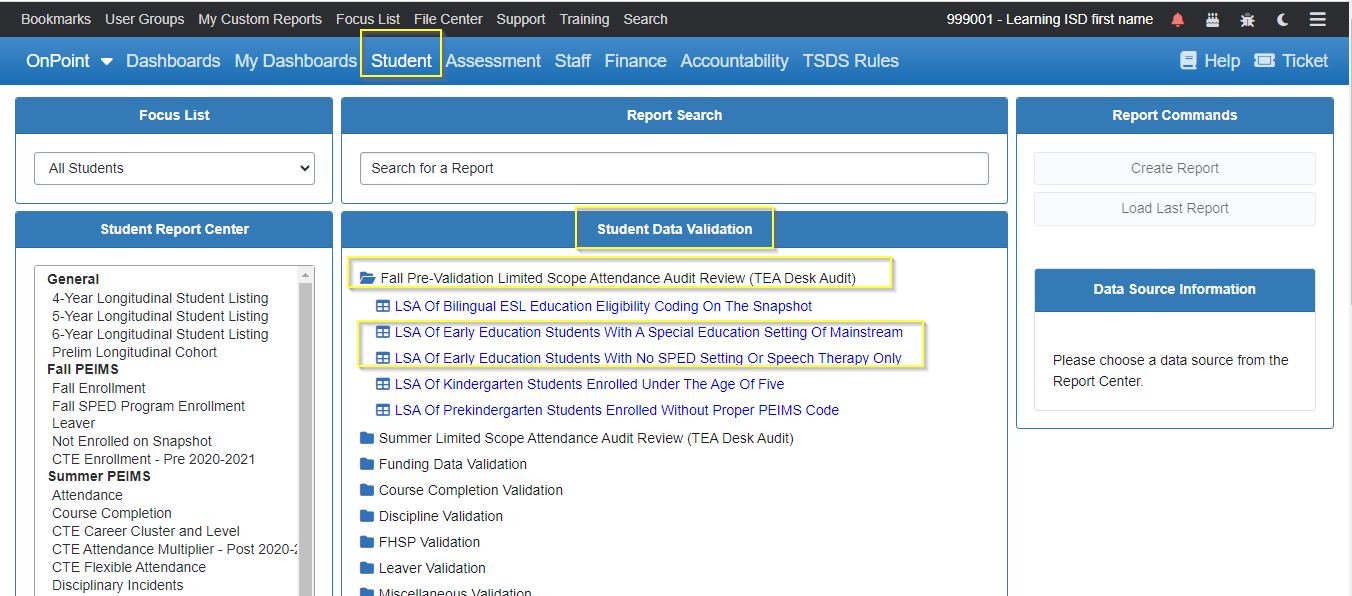Click the Ticket icon
The width and height of the screenshot is (1352, 596).
point(1264,61)
